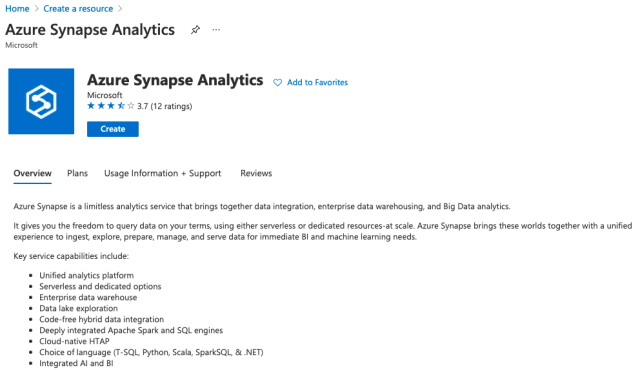Image resolution: width=640 pixels, height=370 pixels.
Task: Click the chevron after Create a resource
Action: click(x=120, y=9)
